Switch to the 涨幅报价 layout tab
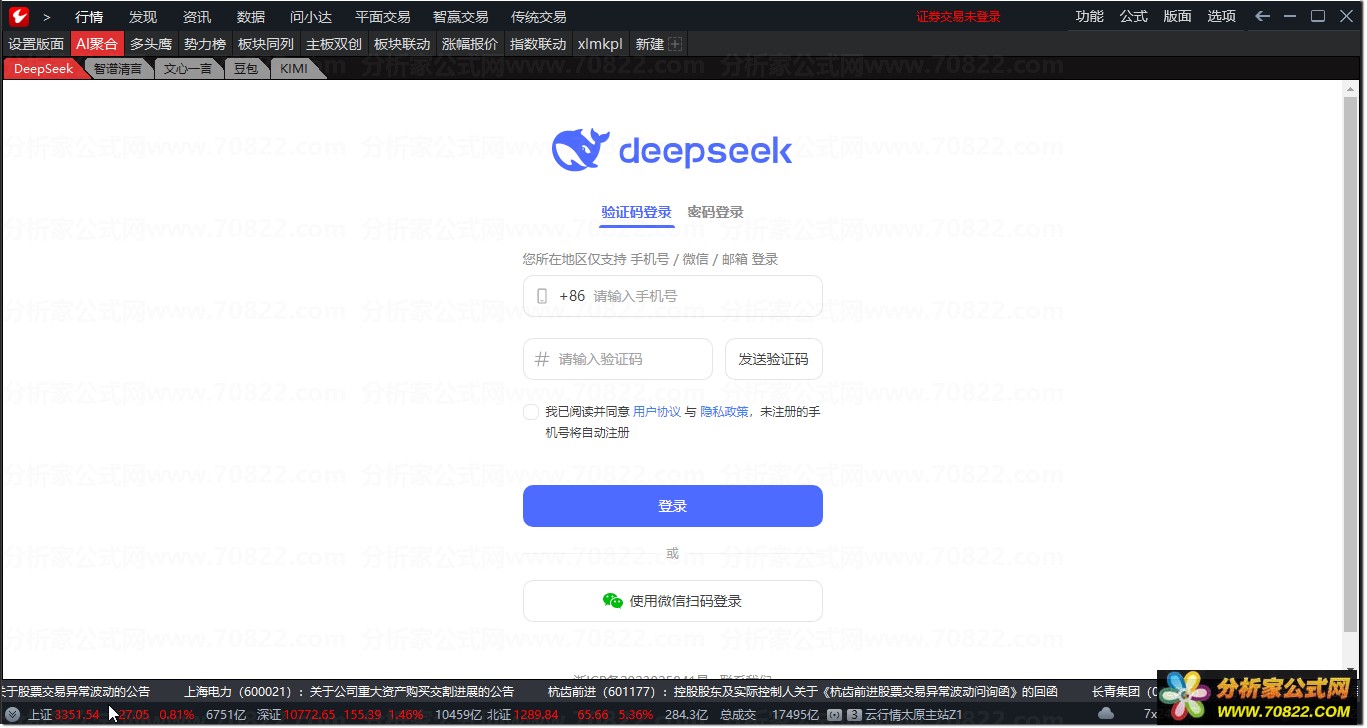The image size is (1367, 728). pyautogui.click(x=470, y=44)
